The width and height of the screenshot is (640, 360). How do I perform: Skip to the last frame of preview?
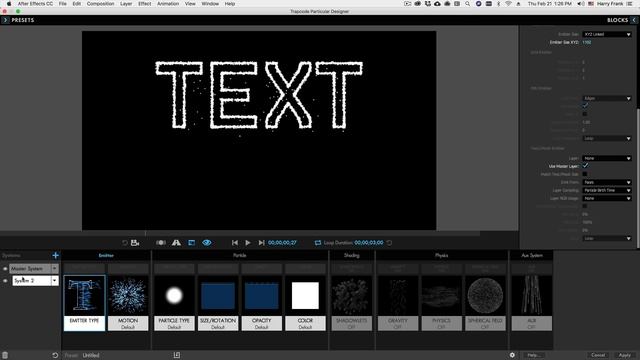coord(261,243)
